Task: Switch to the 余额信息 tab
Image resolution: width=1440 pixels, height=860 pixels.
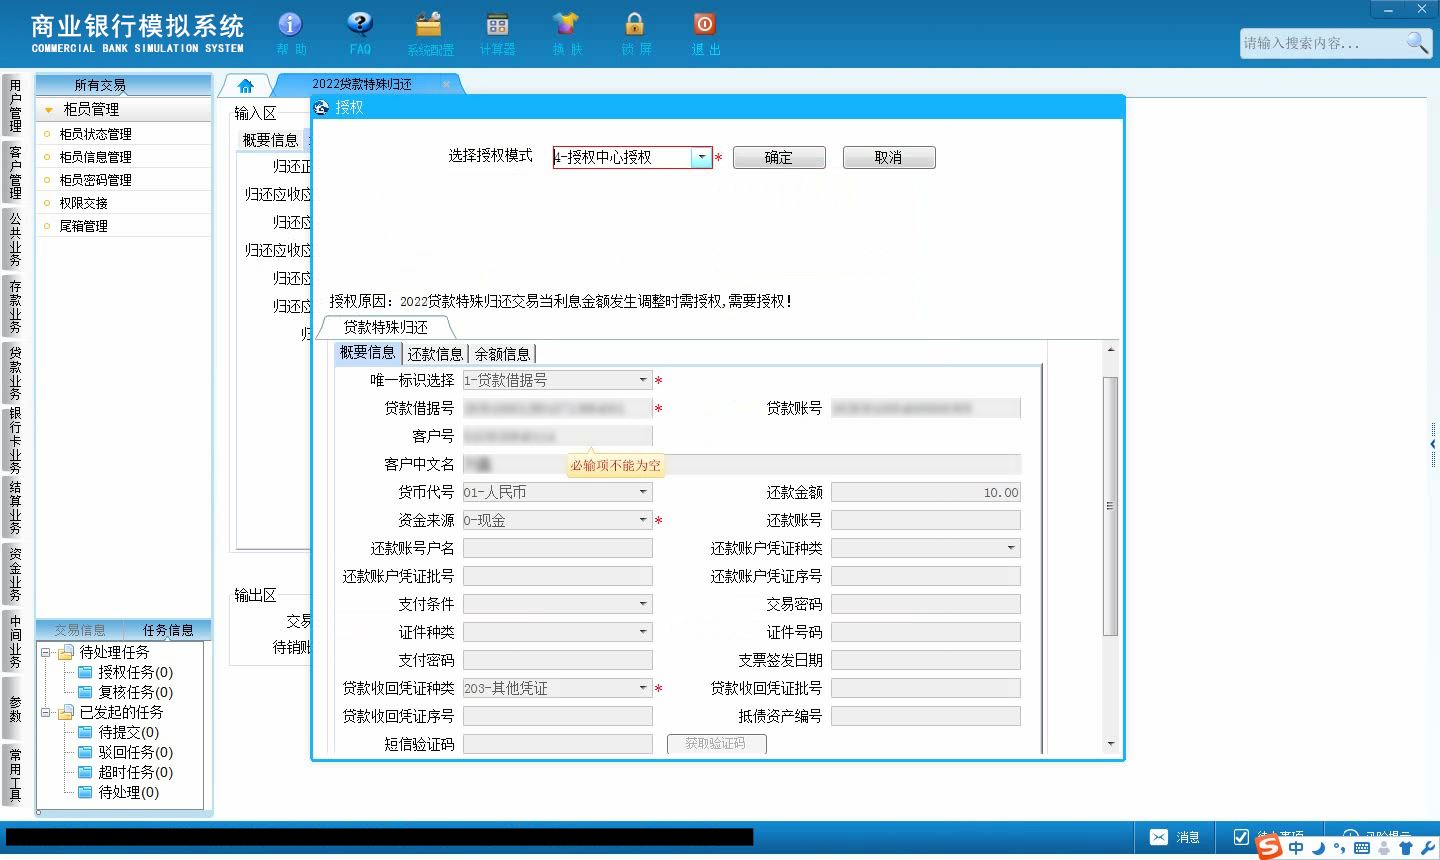Action: (502, 354)
